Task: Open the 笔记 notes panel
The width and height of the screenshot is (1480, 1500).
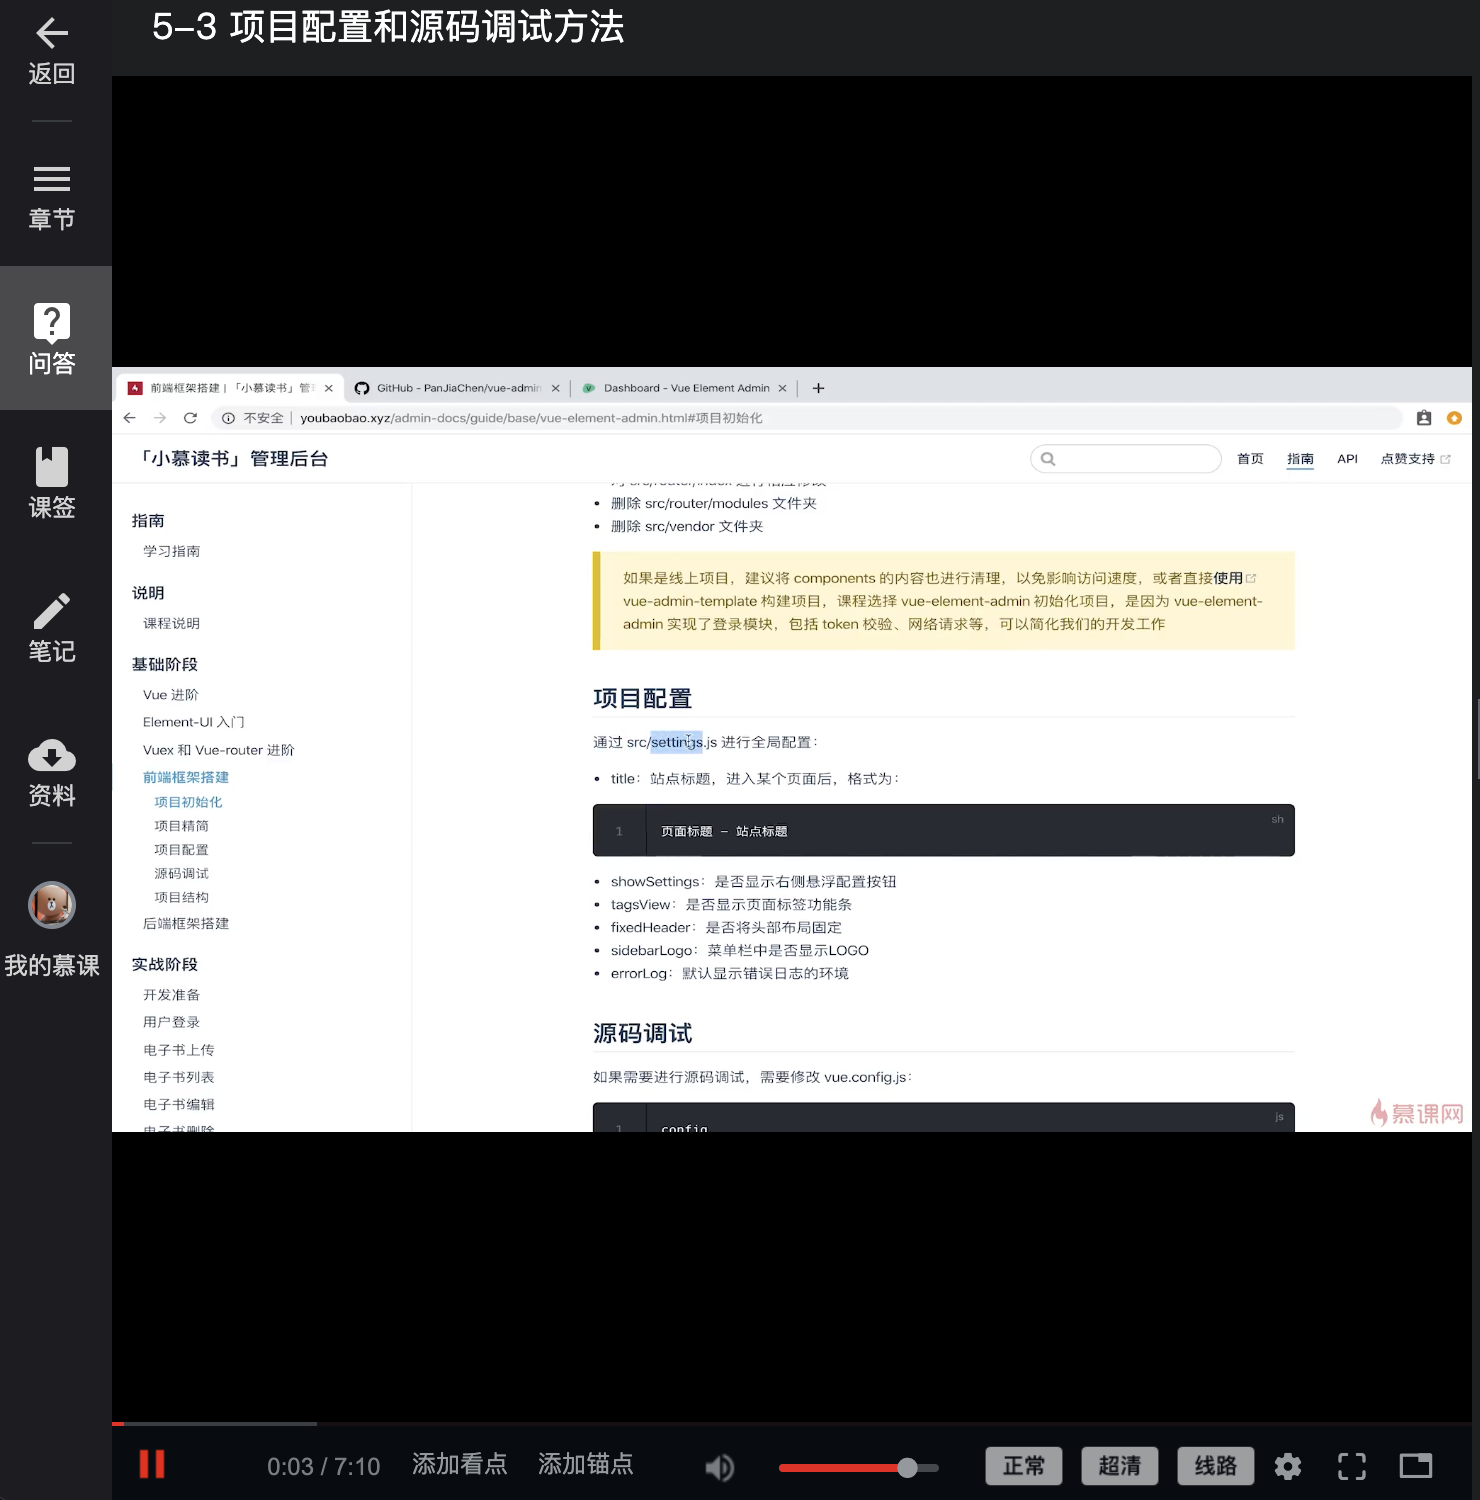Action: pos(52,627)
